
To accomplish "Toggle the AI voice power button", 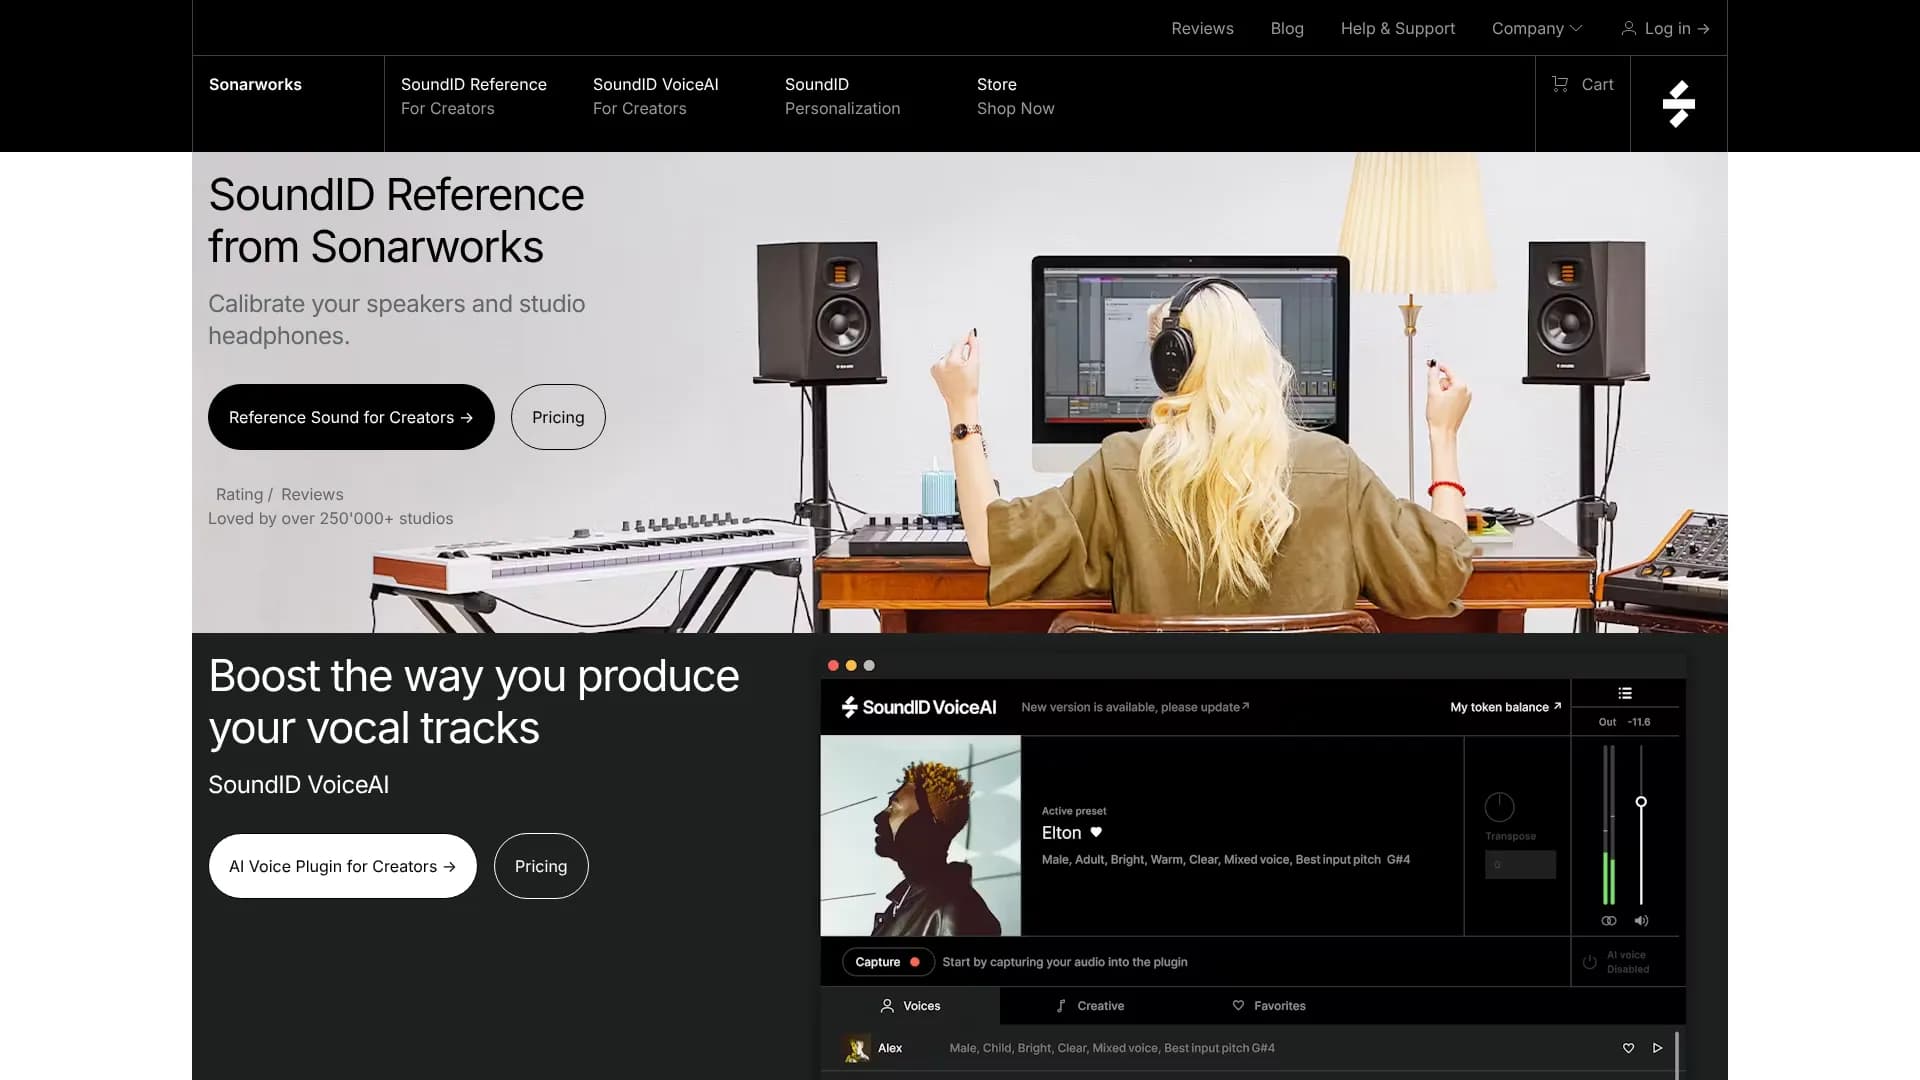I will click(x=1589, y=962).
